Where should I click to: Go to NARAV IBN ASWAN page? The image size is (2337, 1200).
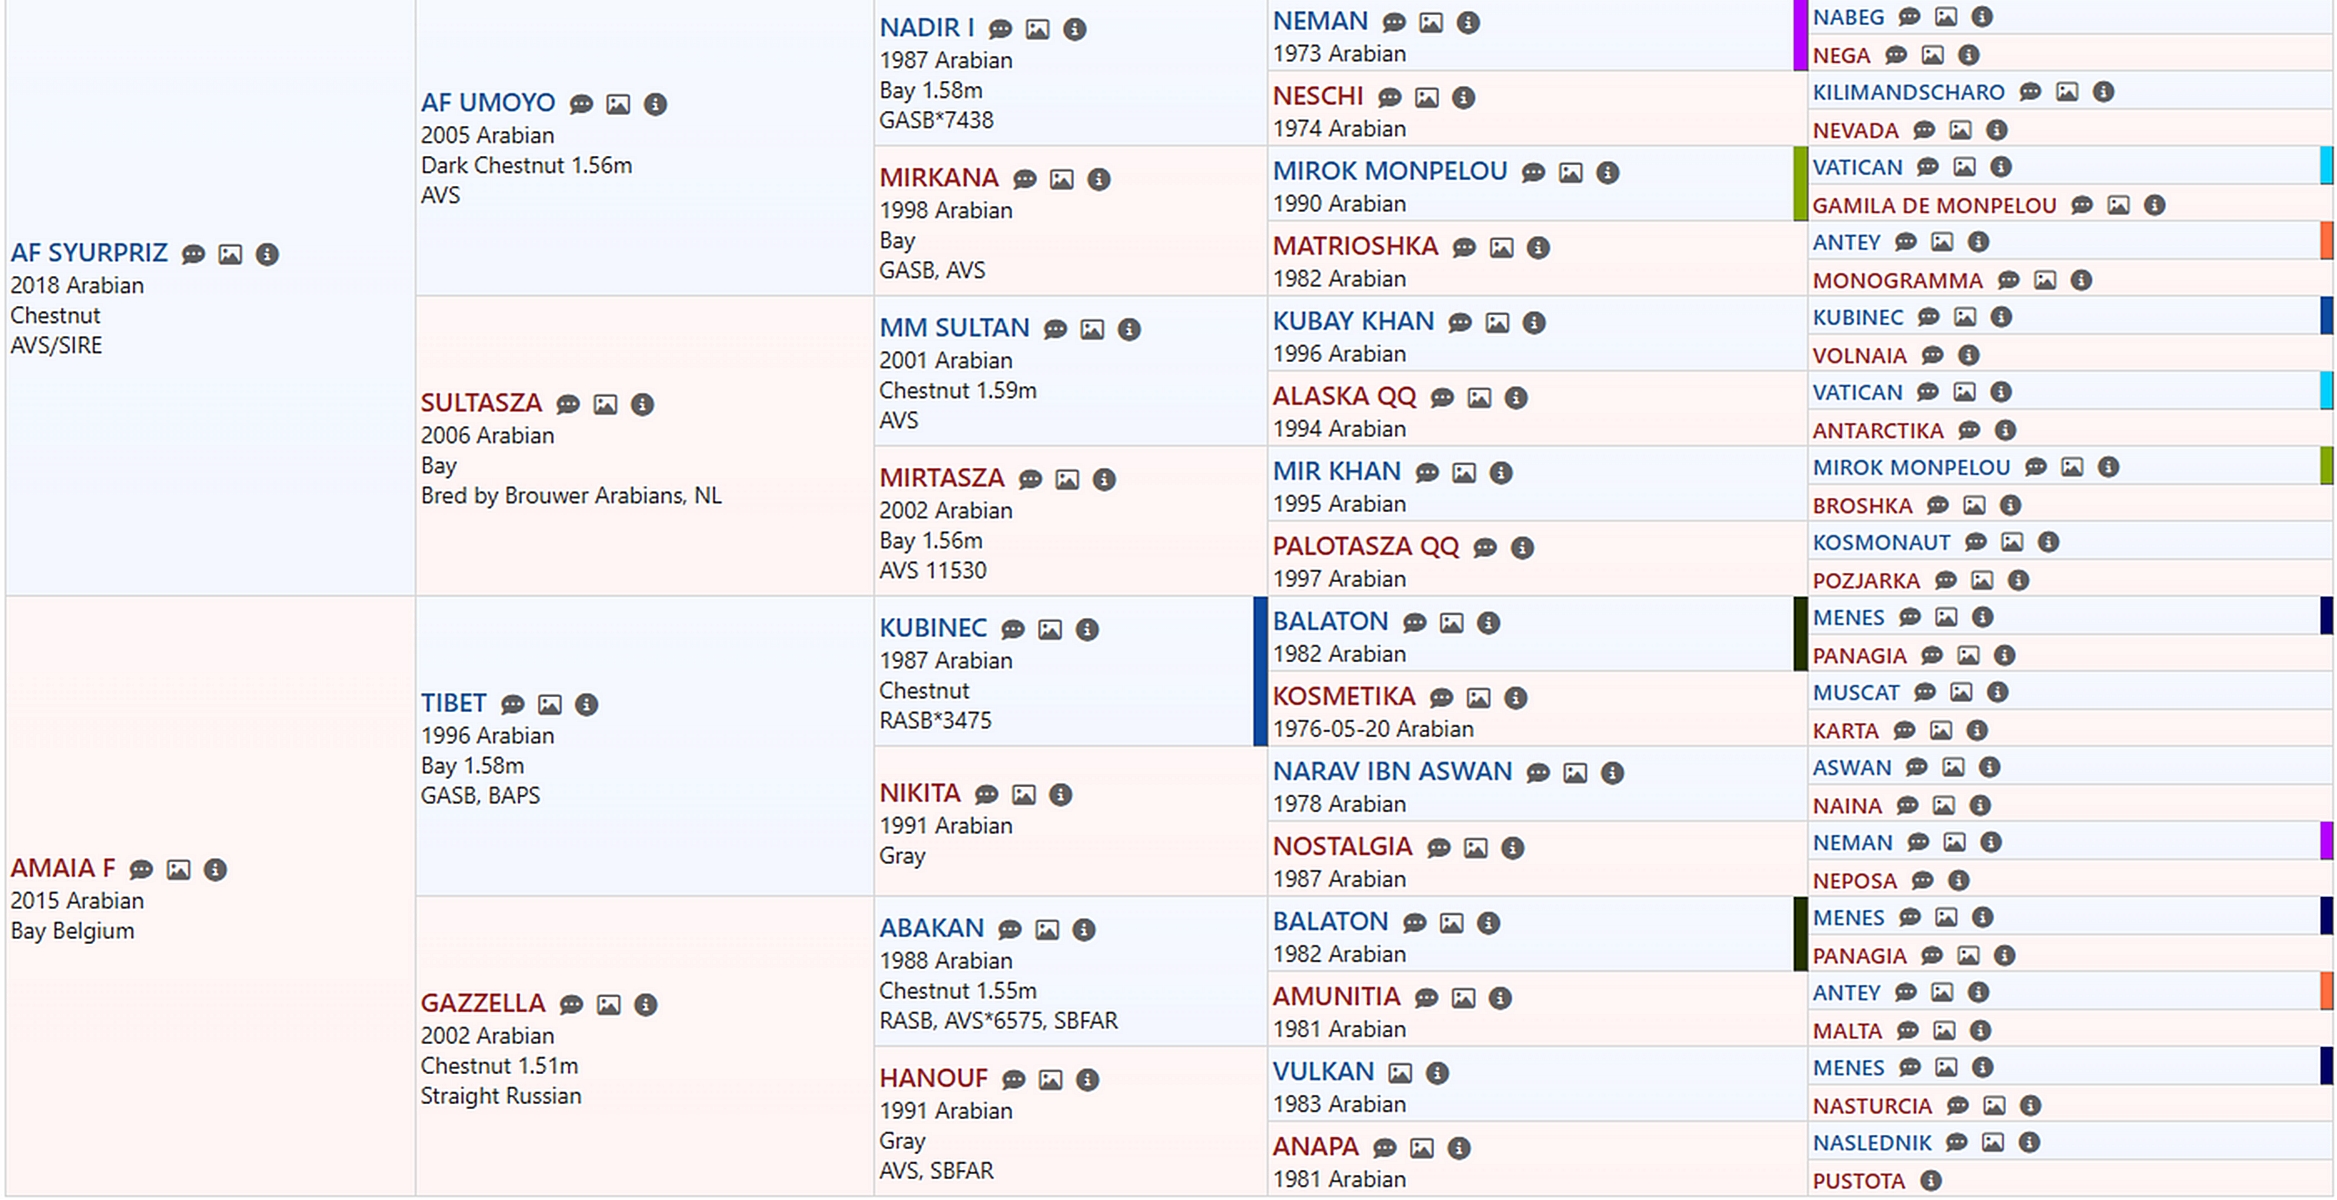click(1391, 771)
